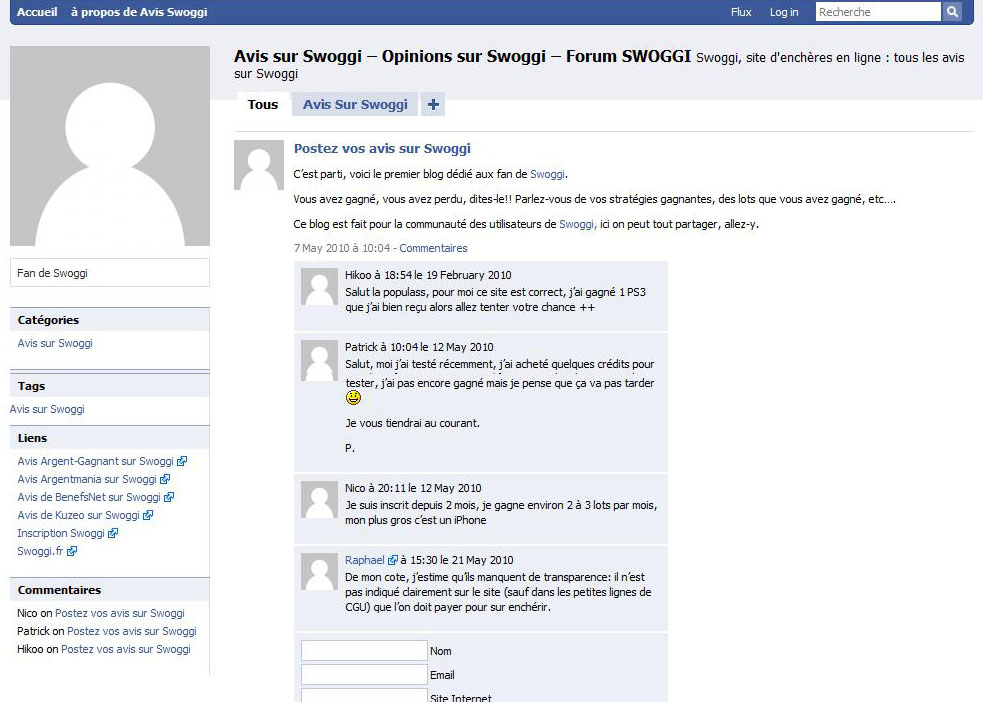
Task: Switch to Avis Sur Swoggi tab
Action: pos(355,105)
